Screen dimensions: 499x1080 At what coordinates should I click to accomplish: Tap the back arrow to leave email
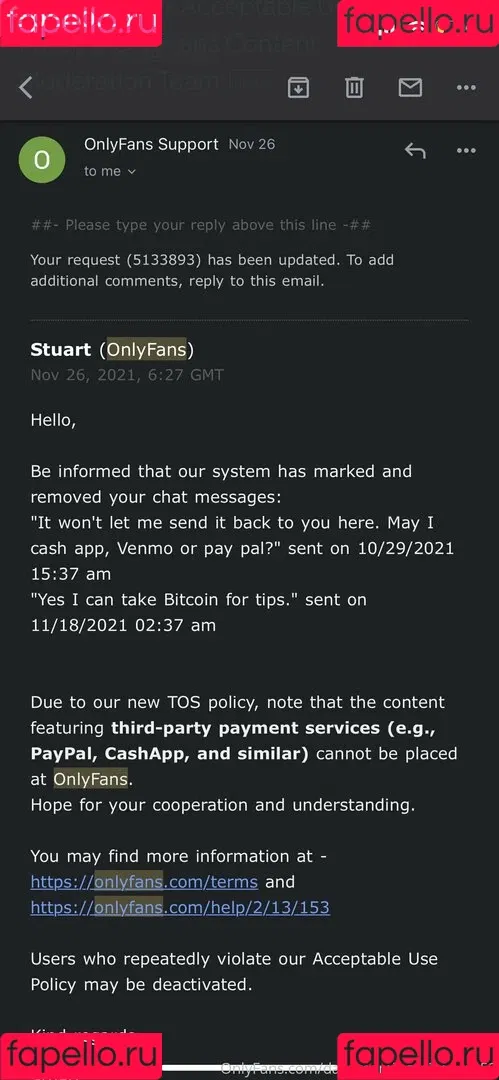tap(26, 87)
